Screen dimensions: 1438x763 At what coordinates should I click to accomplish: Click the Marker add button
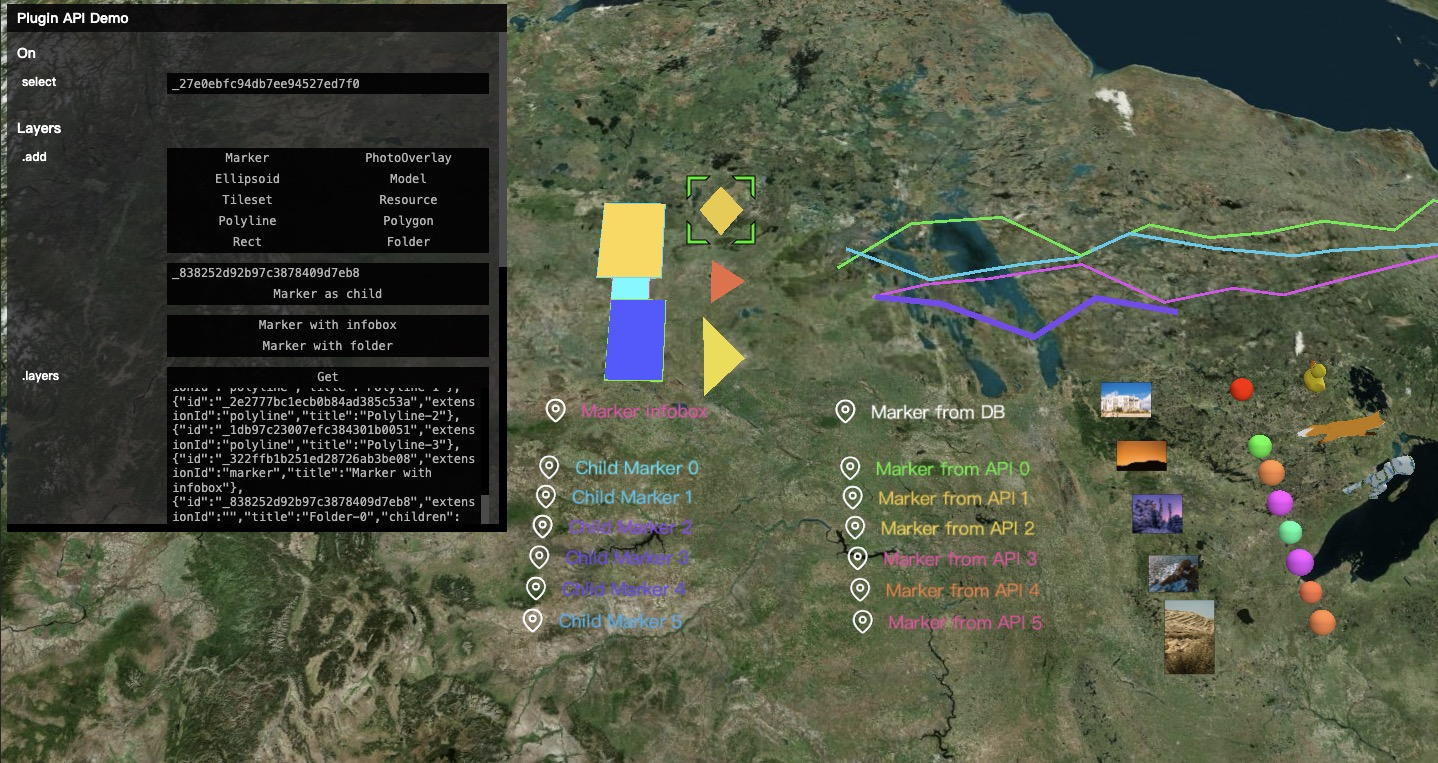(x=247, y=158)
